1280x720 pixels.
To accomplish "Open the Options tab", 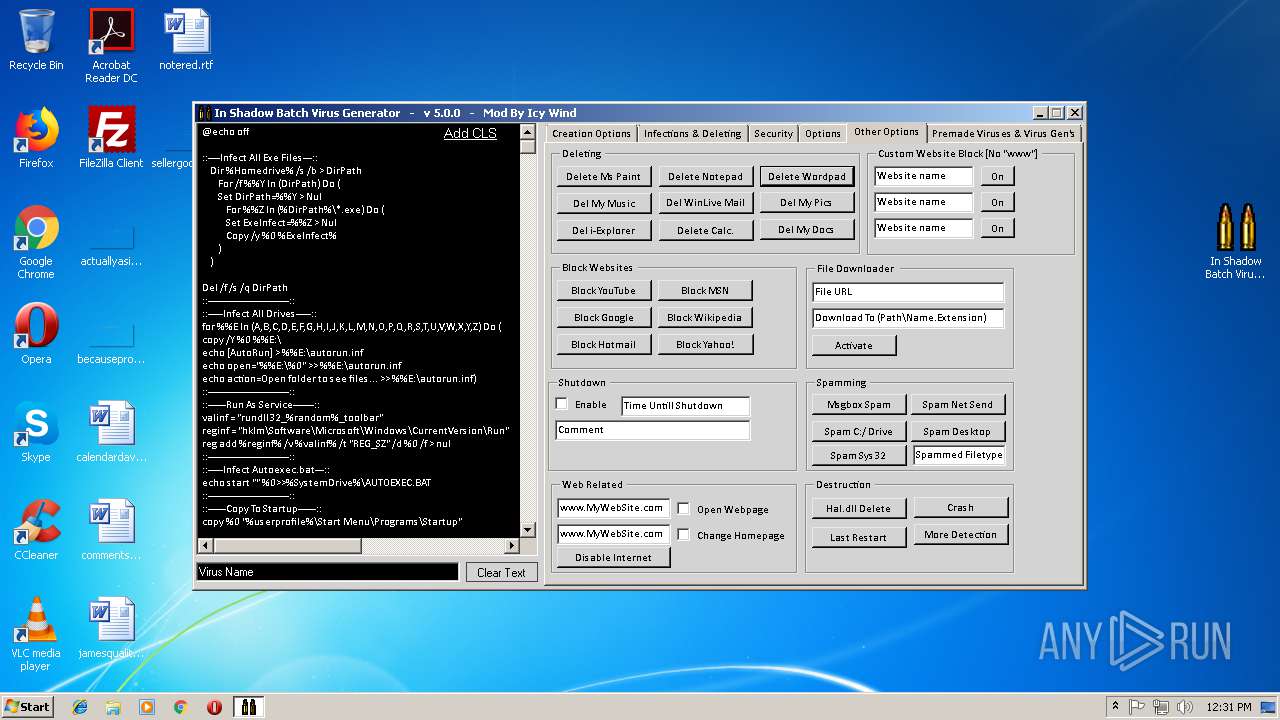I will pos(822,133).
